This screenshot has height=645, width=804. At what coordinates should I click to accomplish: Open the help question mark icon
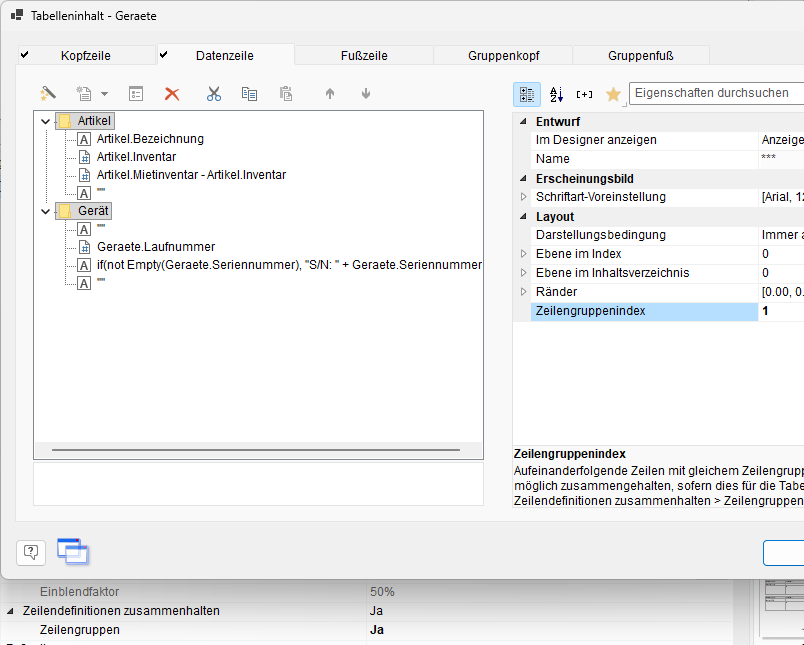pyautogui.click(x=30, y=551)
